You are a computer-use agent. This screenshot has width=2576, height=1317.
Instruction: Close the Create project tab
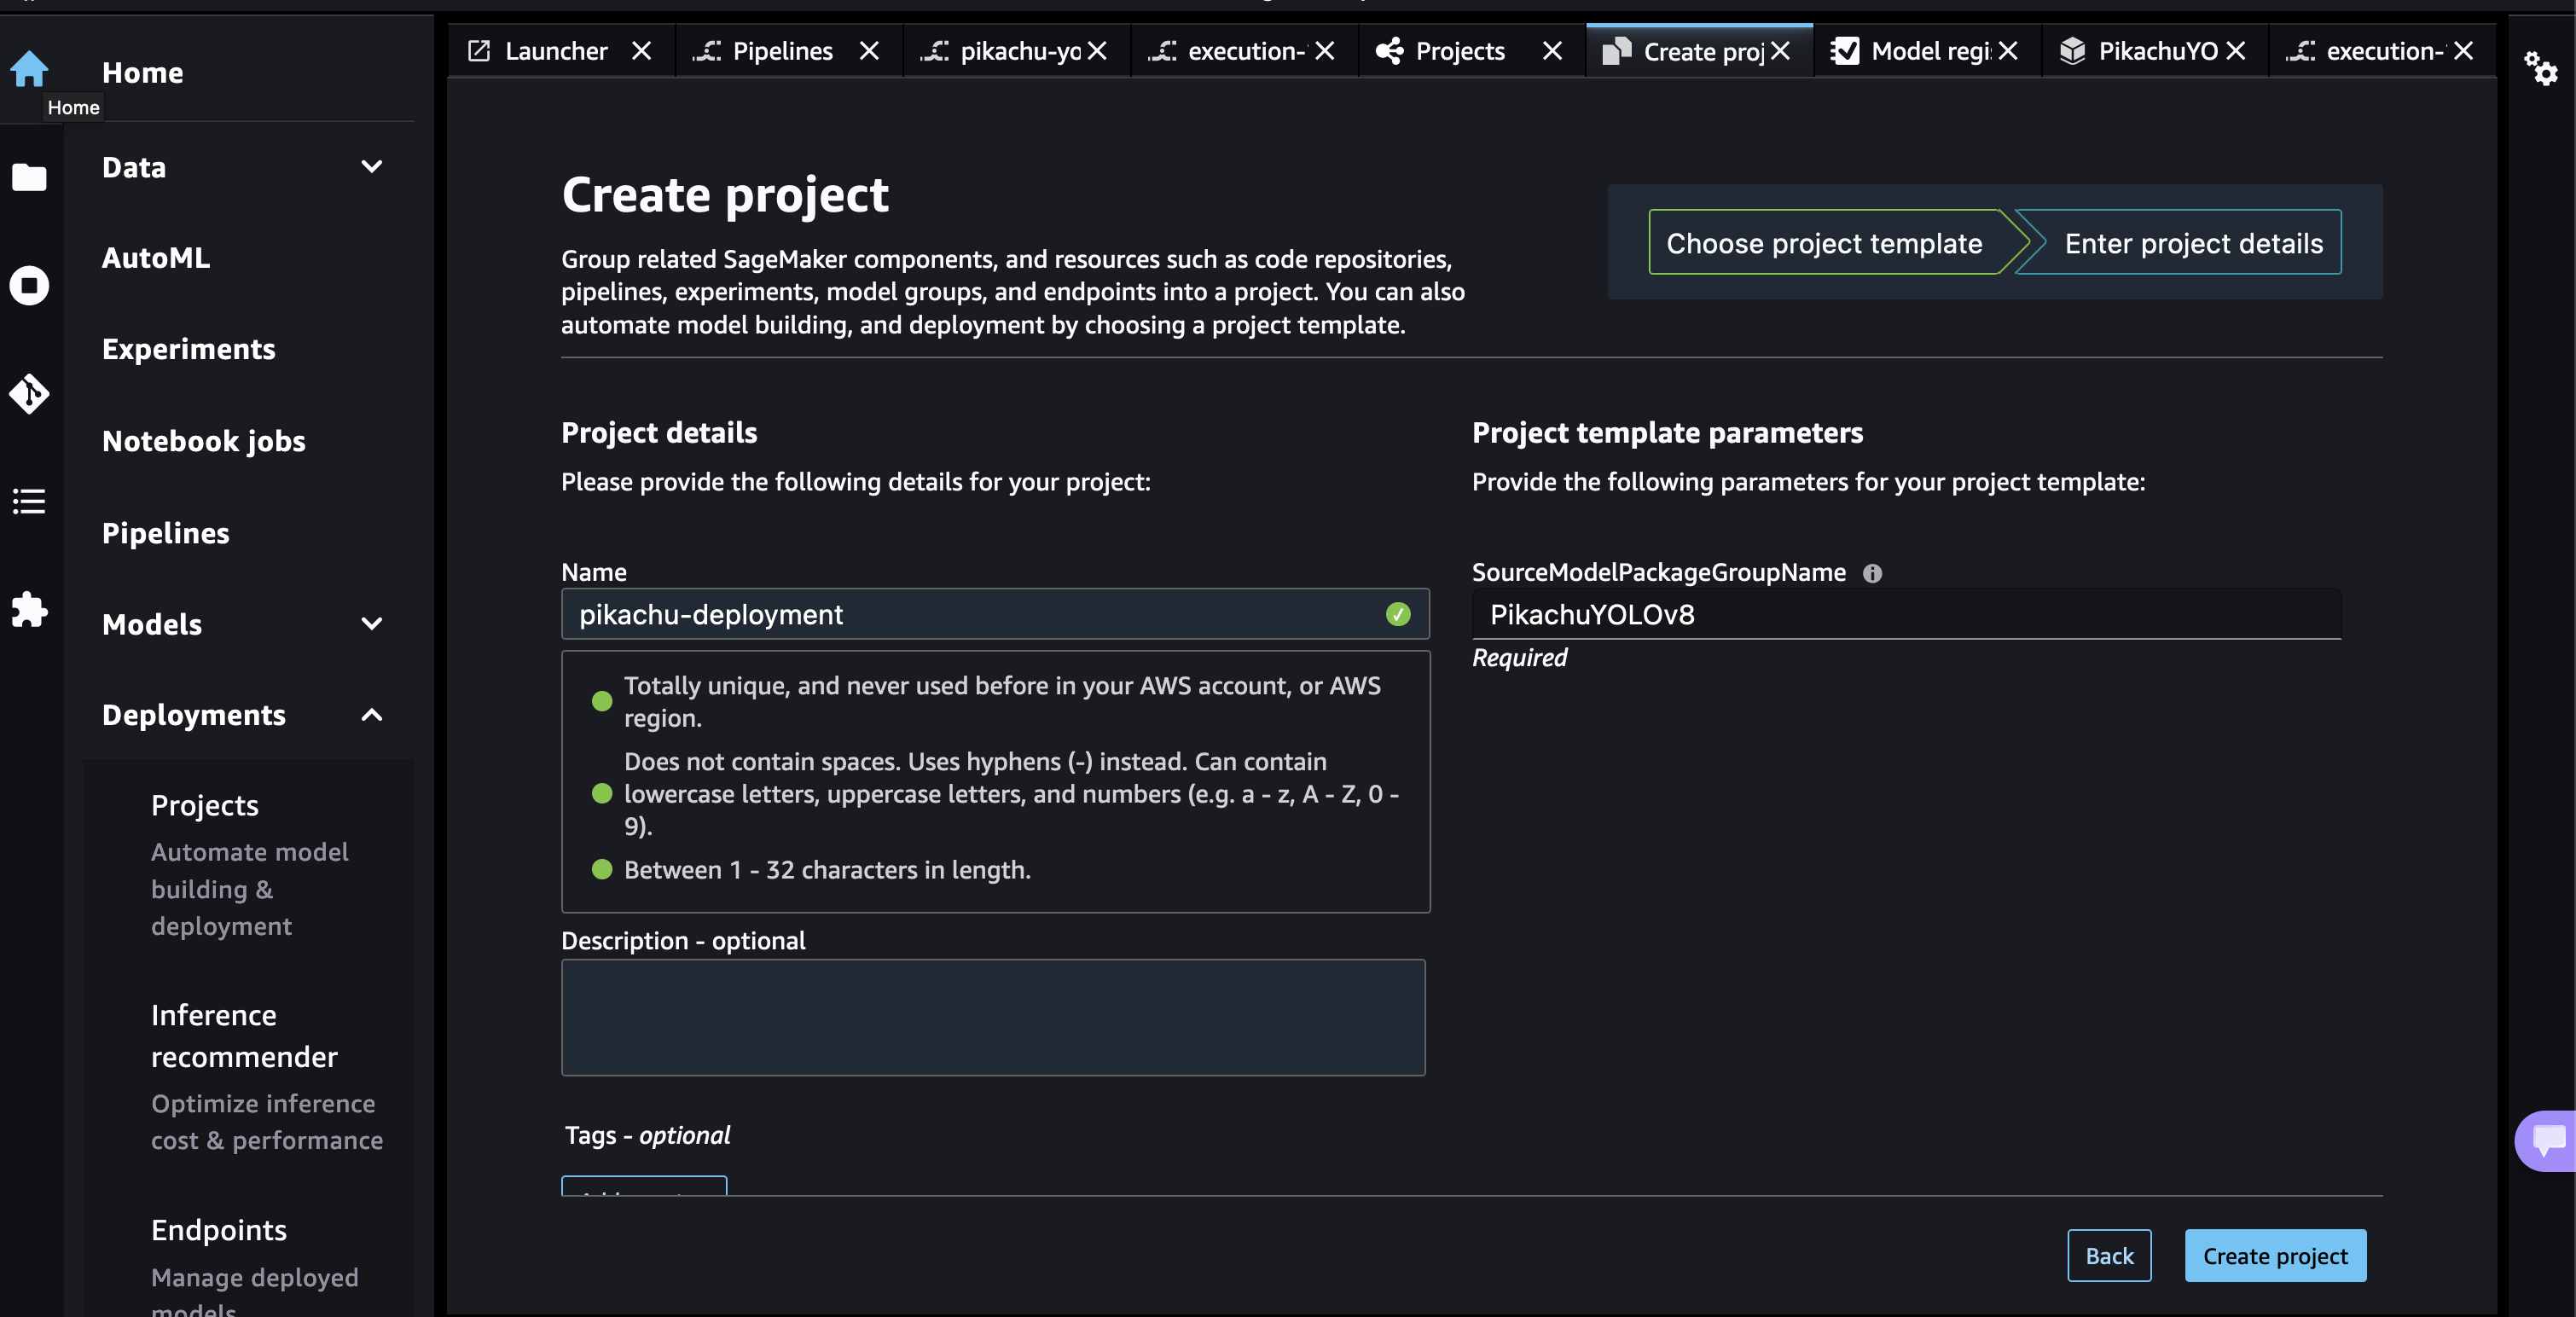pos(1780,51)
